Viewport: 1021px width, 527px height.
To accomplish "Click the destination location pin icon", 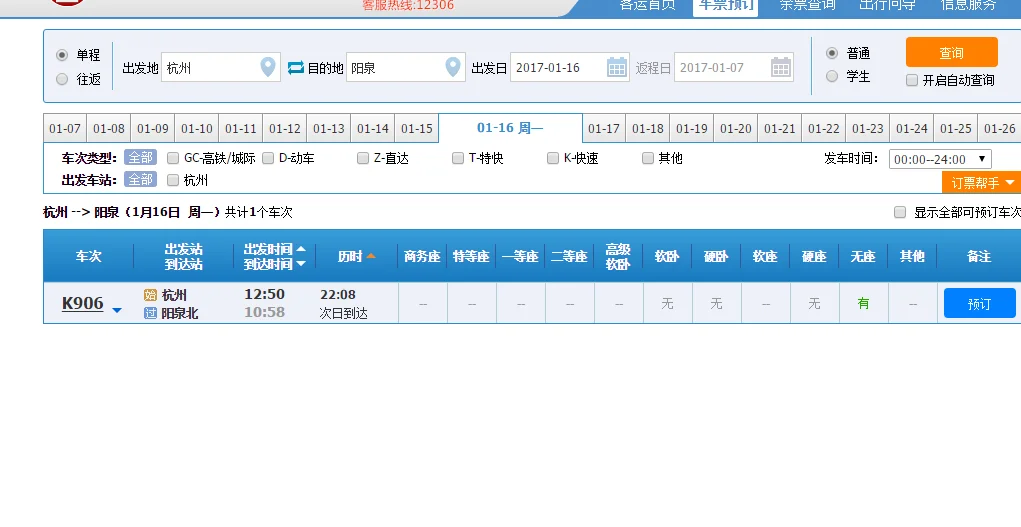I will (453, 67).
